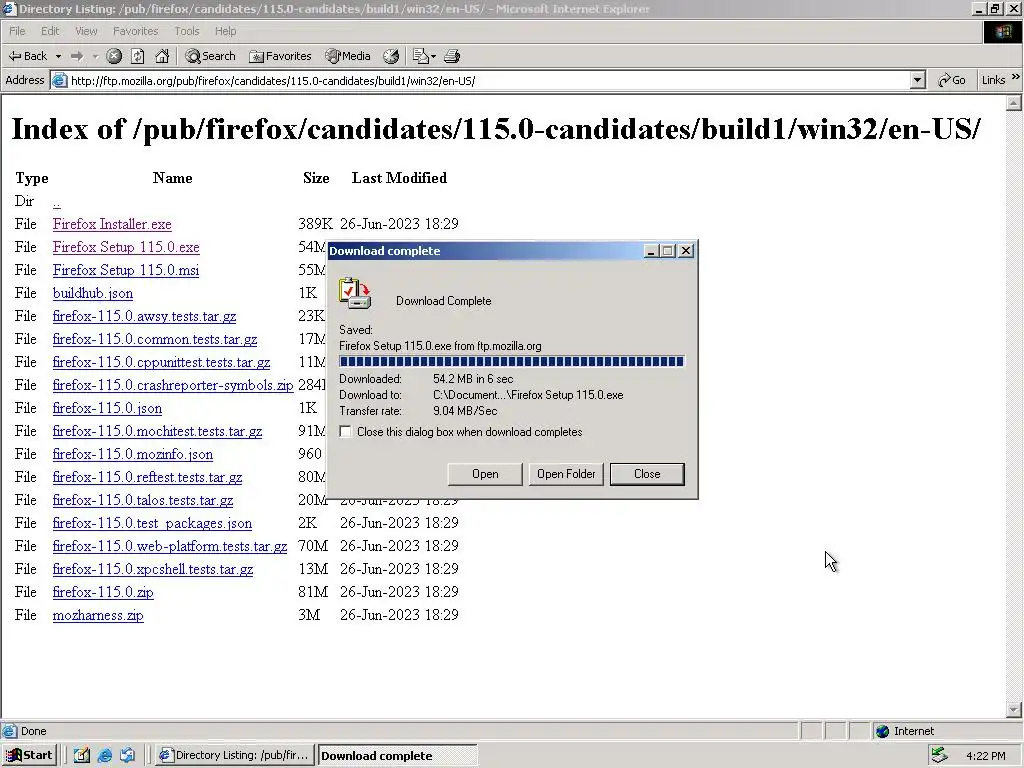Open firefox-115.0.crashreporter-symbols.zip link
Viewport: 1024px width, 768px height.
pos(172,385)
